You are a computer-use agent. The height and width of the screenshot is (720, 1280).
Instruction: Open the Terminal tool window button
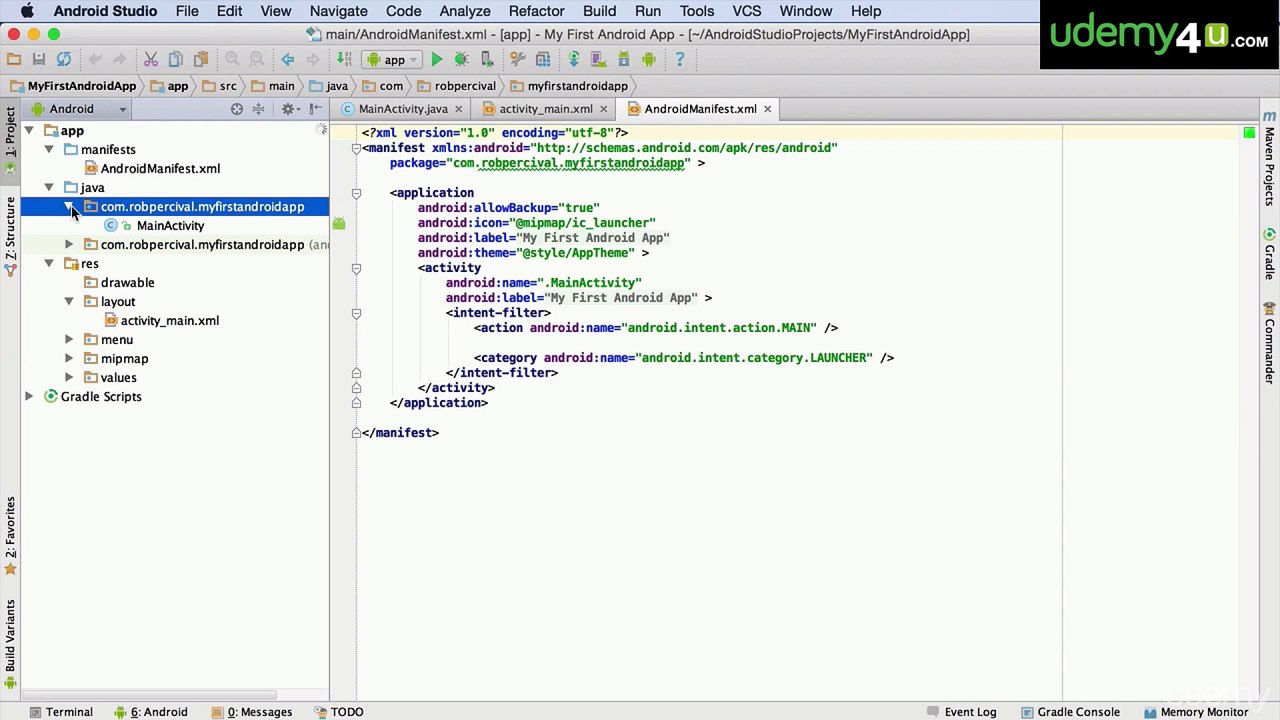click(x=61, y=712)
